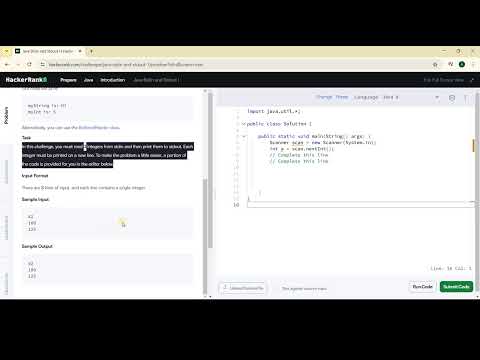Select the Problem side tab
Image resolution: width=480 pixels, height=360 pixels.
pyautogui.click(x=6, y=116)
